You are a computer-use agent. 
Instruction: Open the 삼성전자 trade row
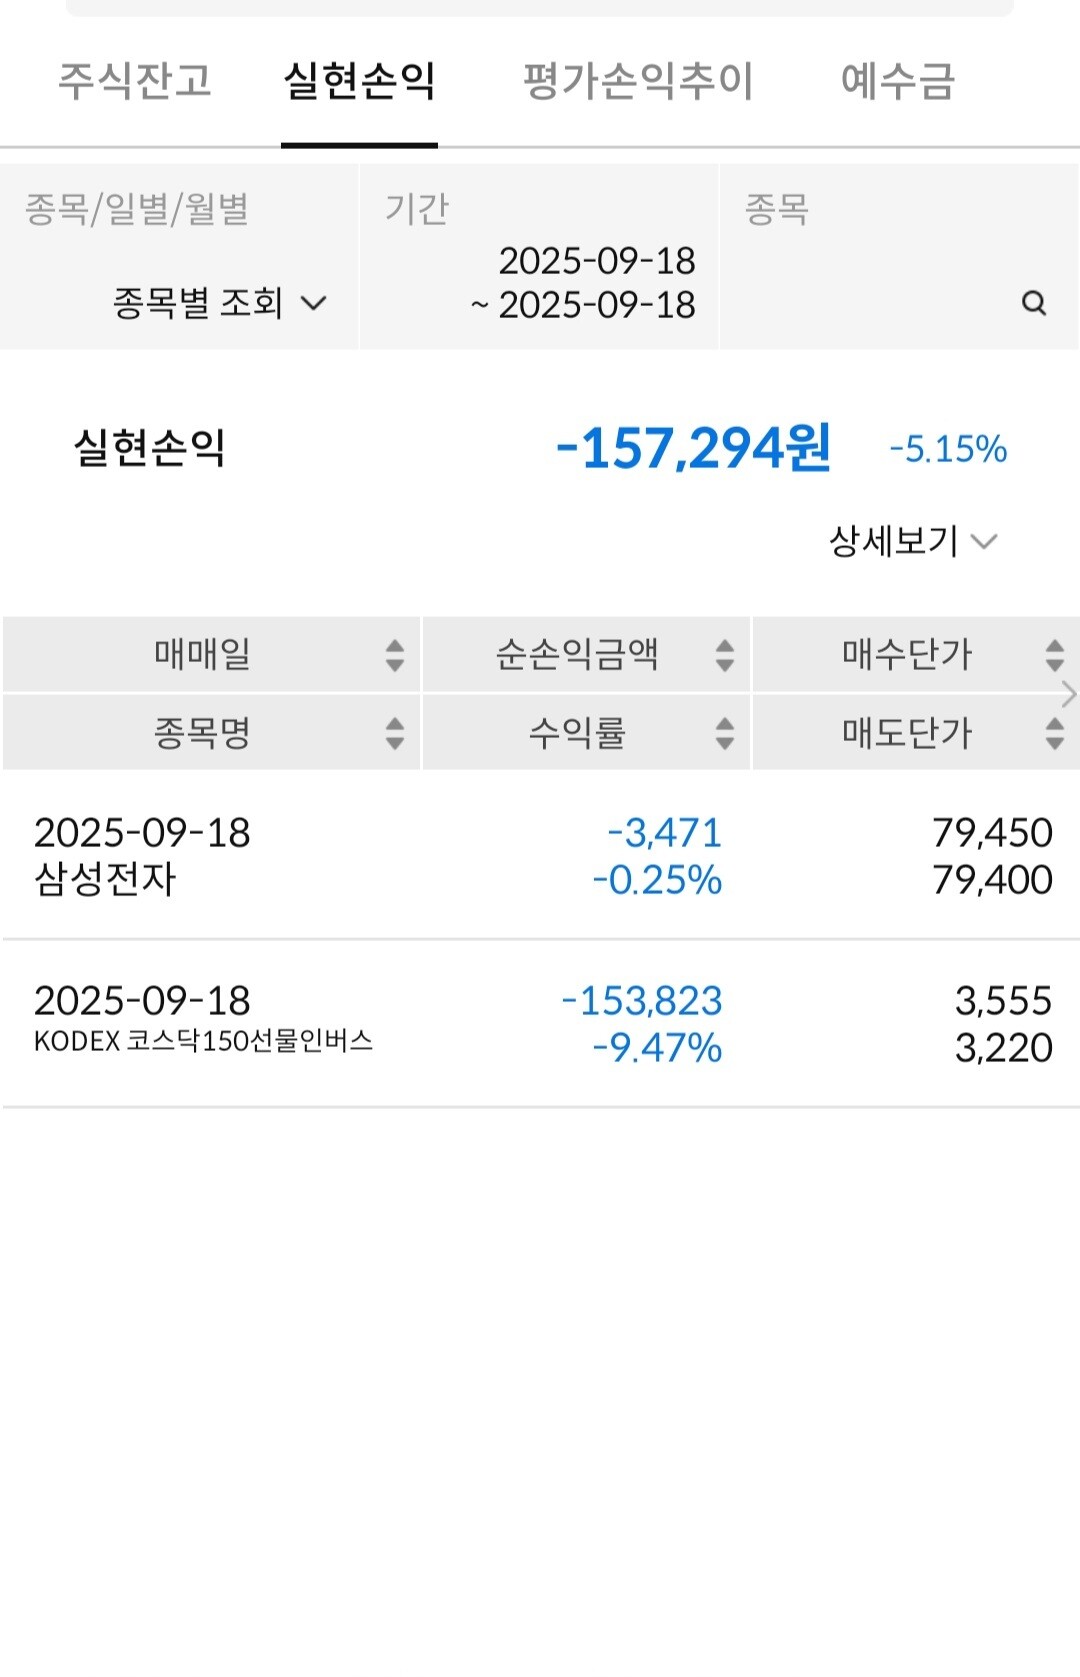click(x=540, y=856)
